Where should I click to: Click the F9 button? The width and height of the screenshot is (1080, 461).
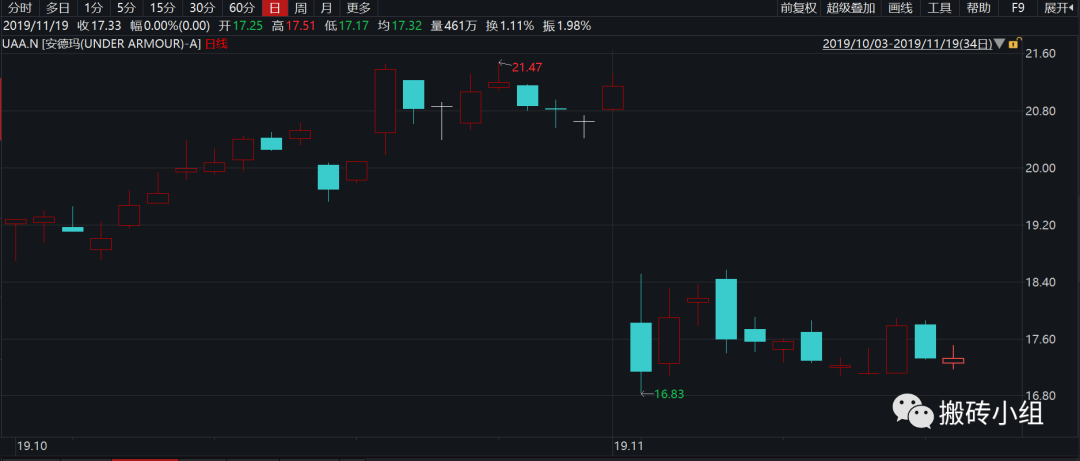[x=1018, y=8]
